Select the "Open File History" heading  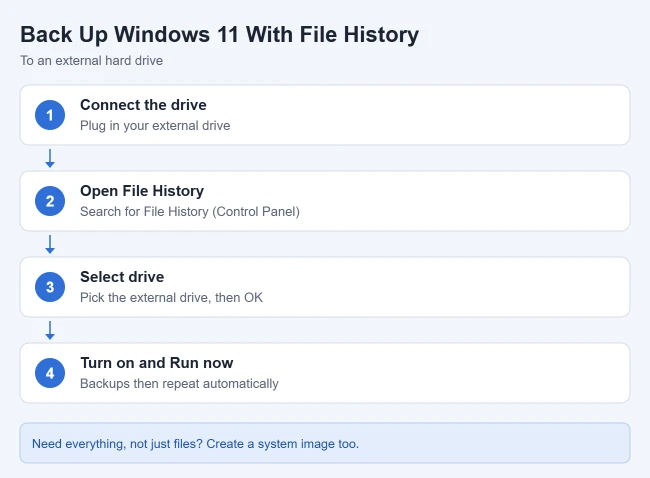point(142,191)
